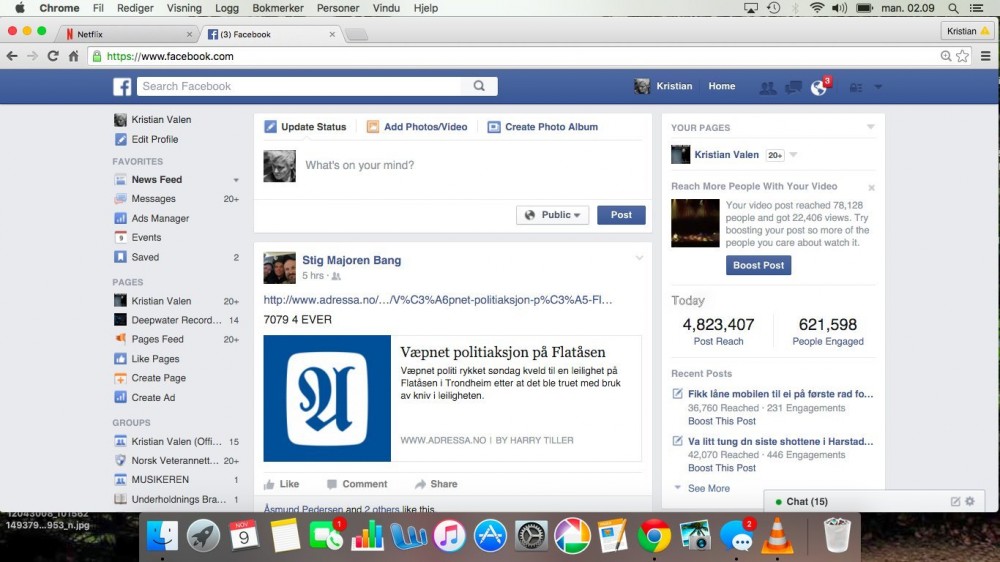Open the adressa.no URL link
This screenshot has width=1000, height=562.
[x=438, y=300]
